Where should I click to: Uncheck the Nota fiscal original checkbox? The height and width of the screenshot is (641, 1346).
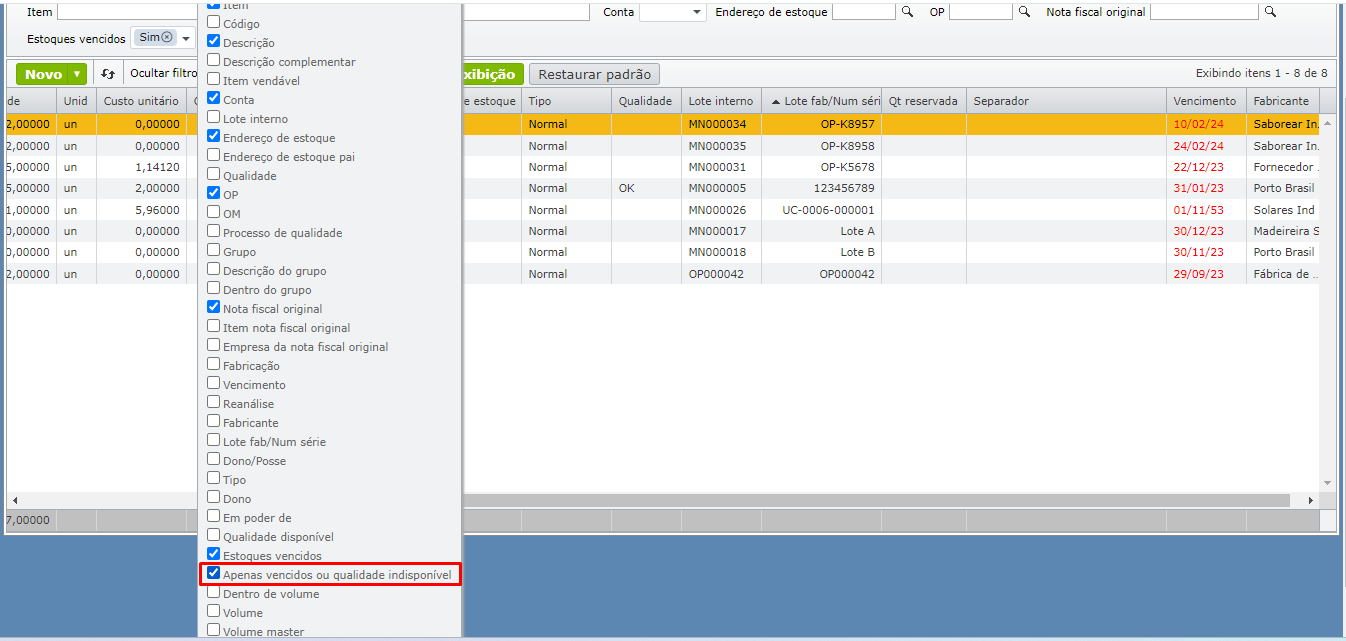click(x=214, y=308)
